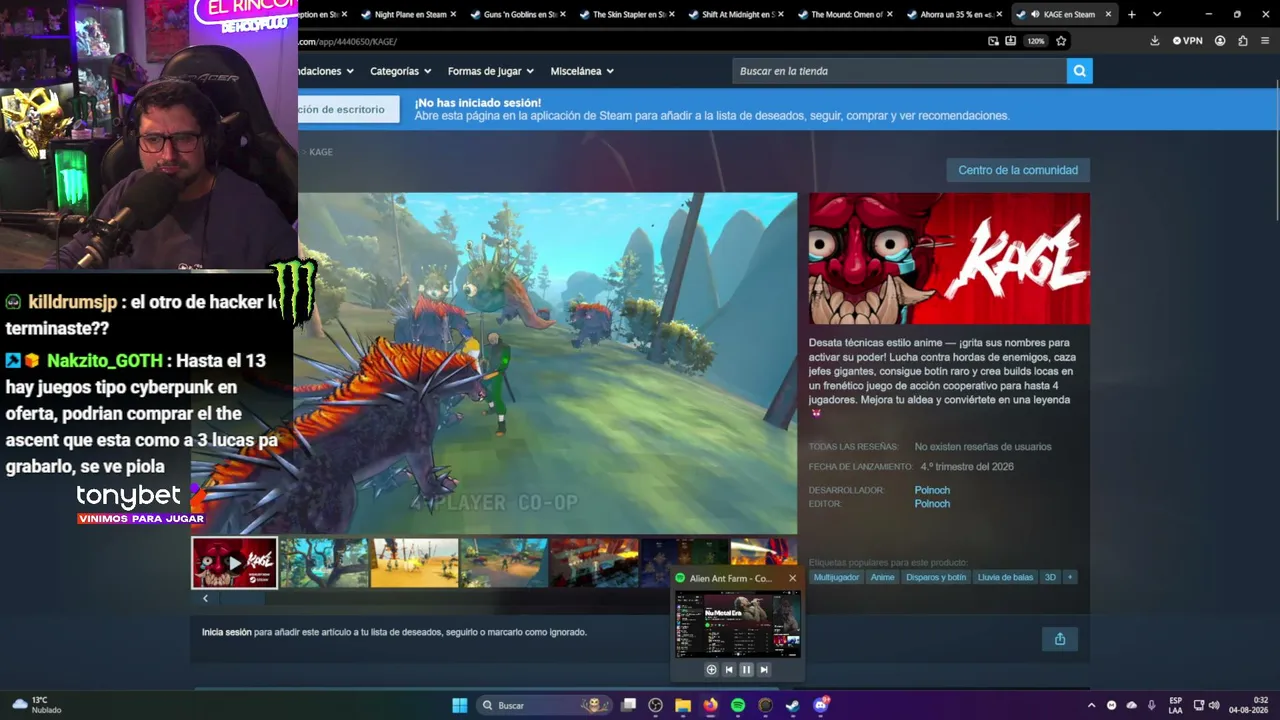Switch to The Mound: Omen tab
1280x720 pixels.
click(846, 14)
